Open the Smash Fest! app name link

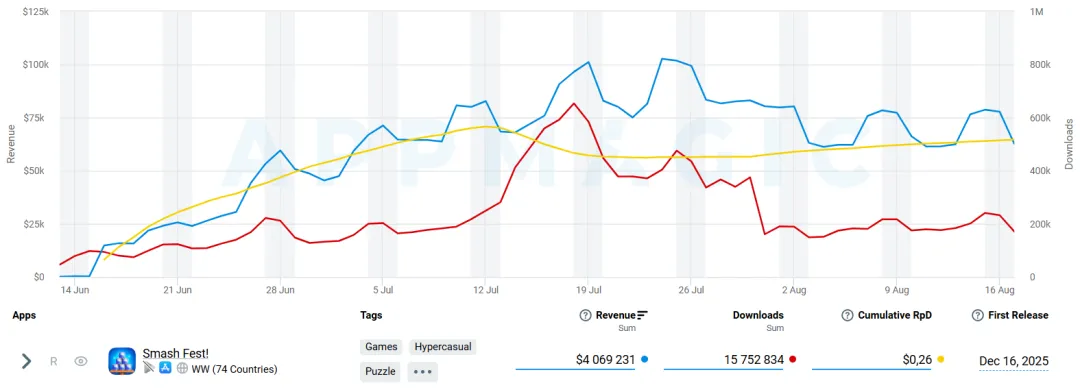[176, 353]
